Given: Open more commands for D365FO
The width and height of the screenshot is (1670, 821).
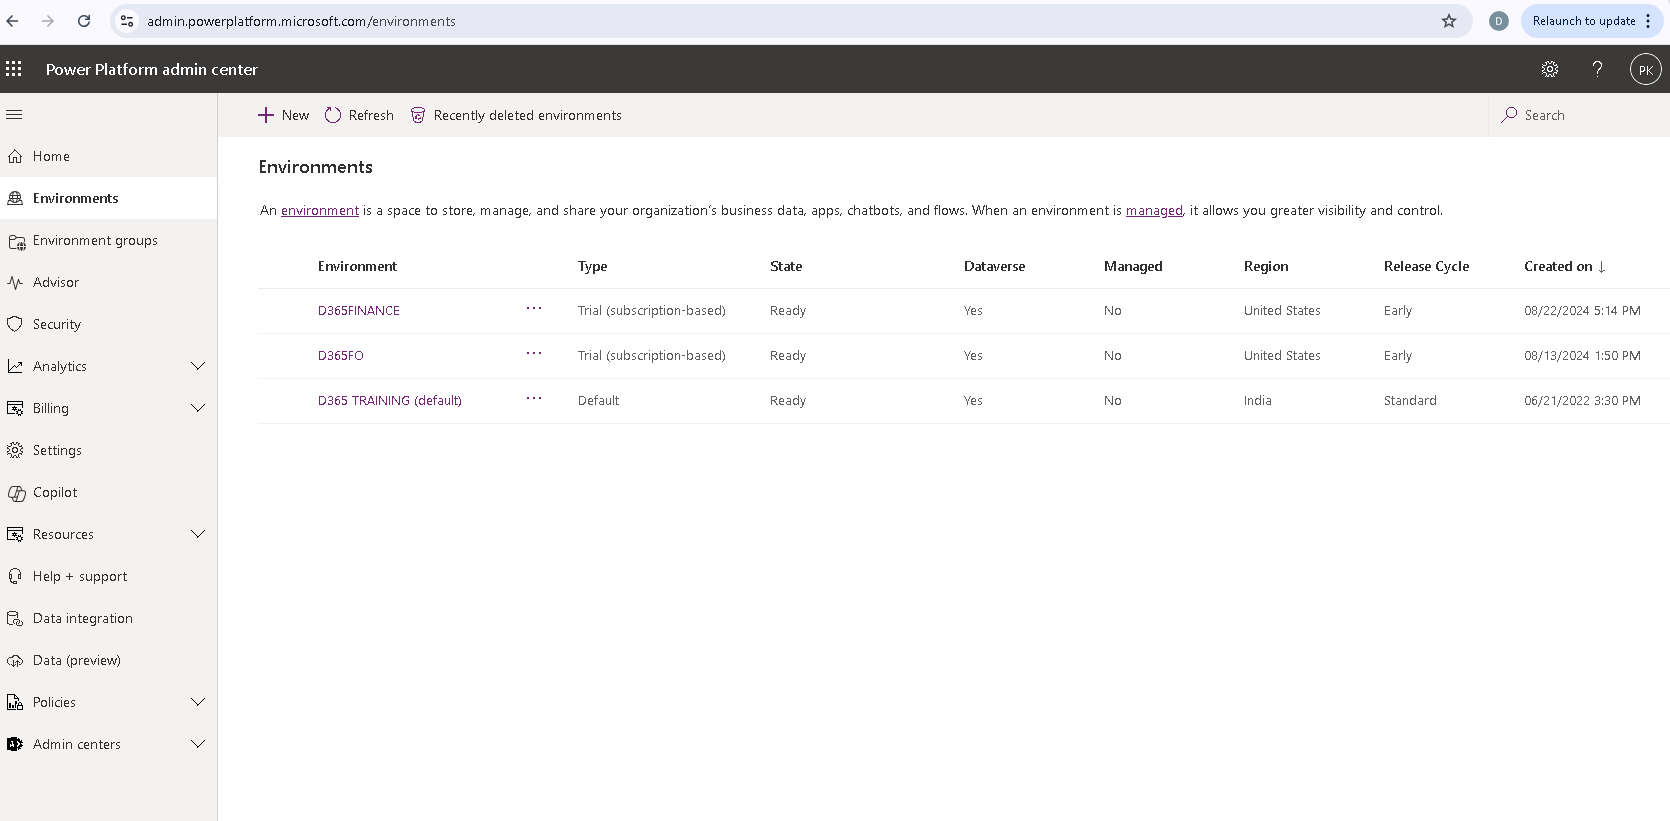Looking at the screenshot, I should 534,354.
